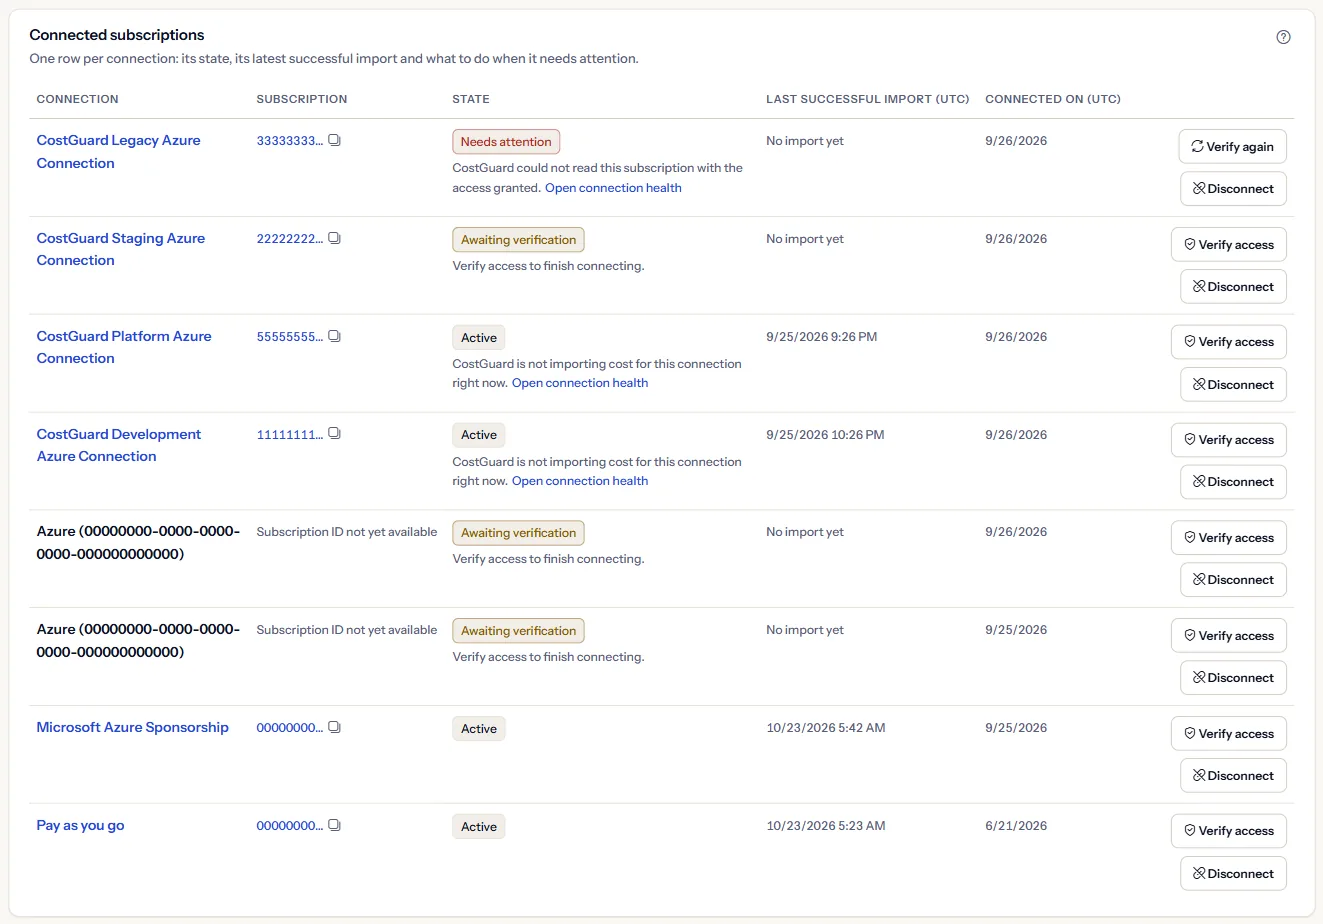Select the import time 10/23/2026 5:42 AM
The image size is (1323, 924).
coord(826,728)
